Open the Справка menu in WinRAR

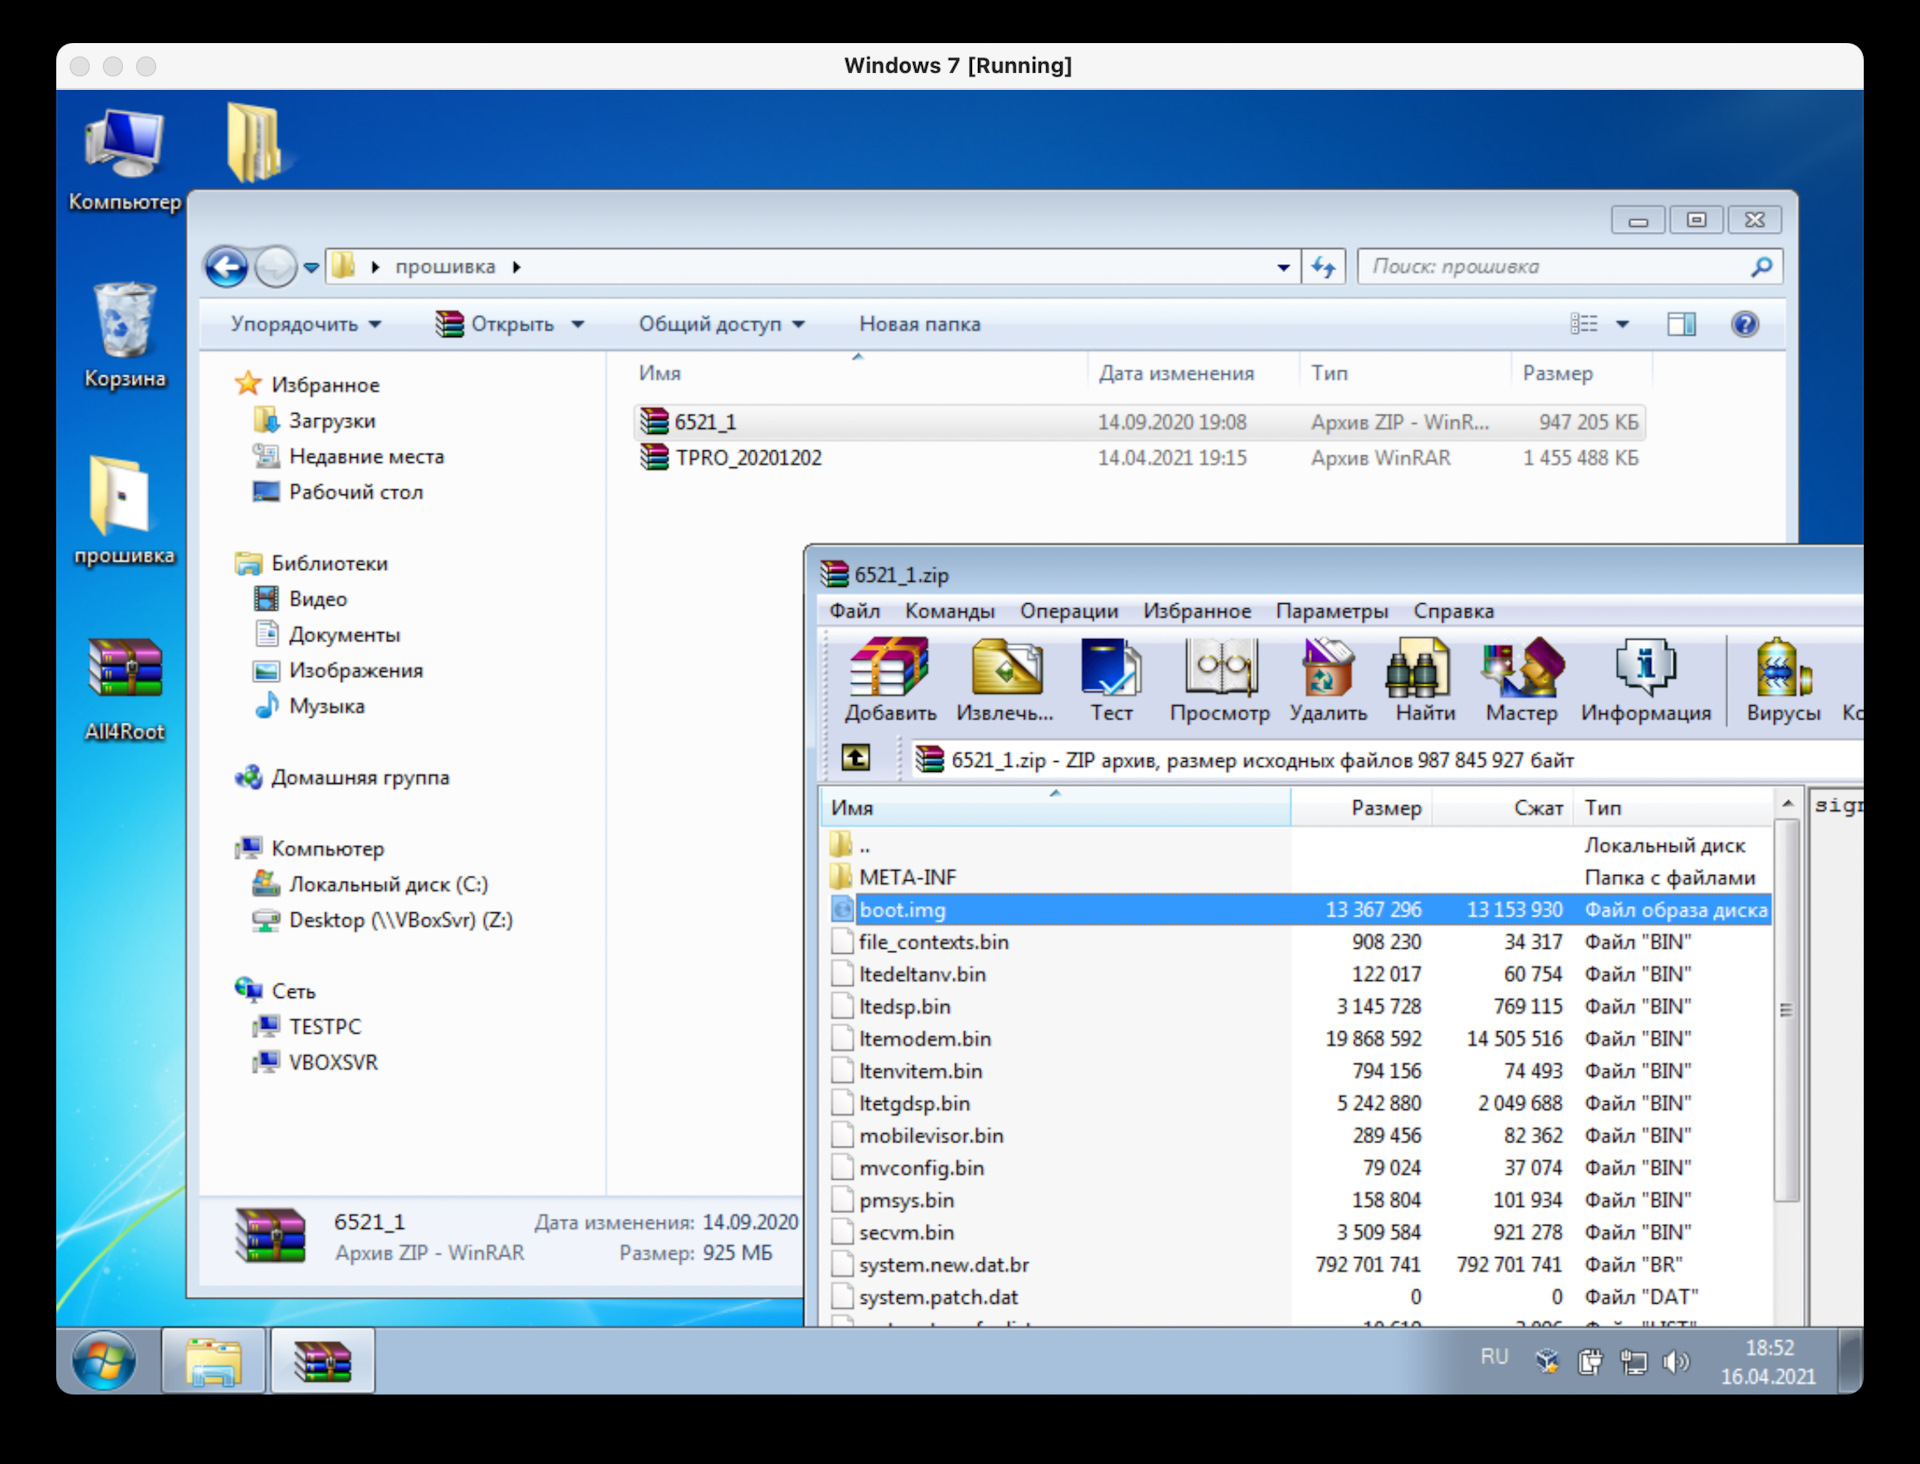click(1453, 611)
